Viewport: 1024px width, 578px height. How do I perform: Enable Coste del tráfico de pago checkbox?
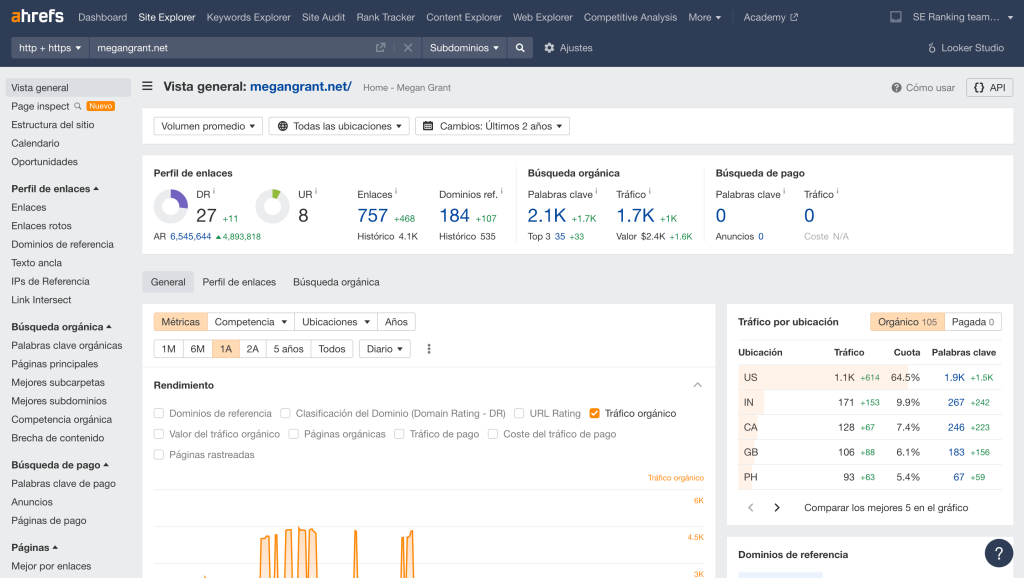pos(493,434)
